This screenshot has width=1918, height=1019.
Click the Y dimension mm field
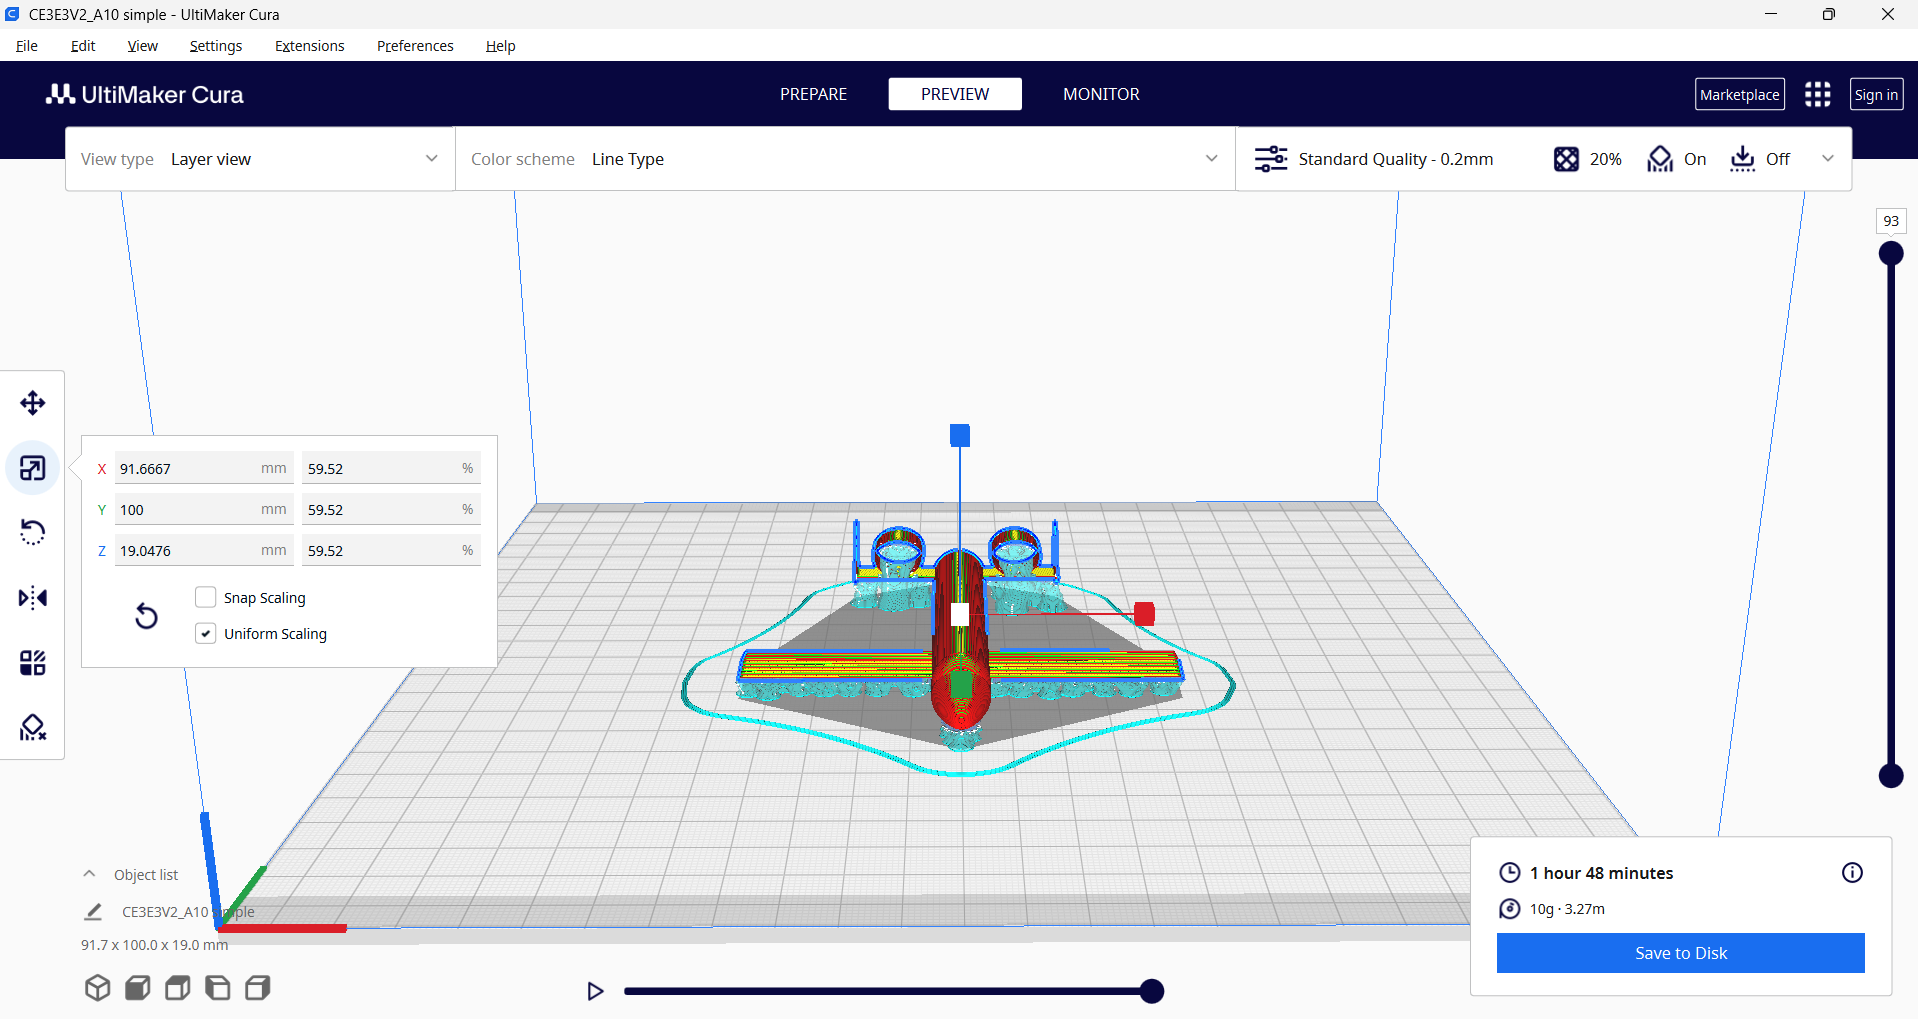pos(204,509)
